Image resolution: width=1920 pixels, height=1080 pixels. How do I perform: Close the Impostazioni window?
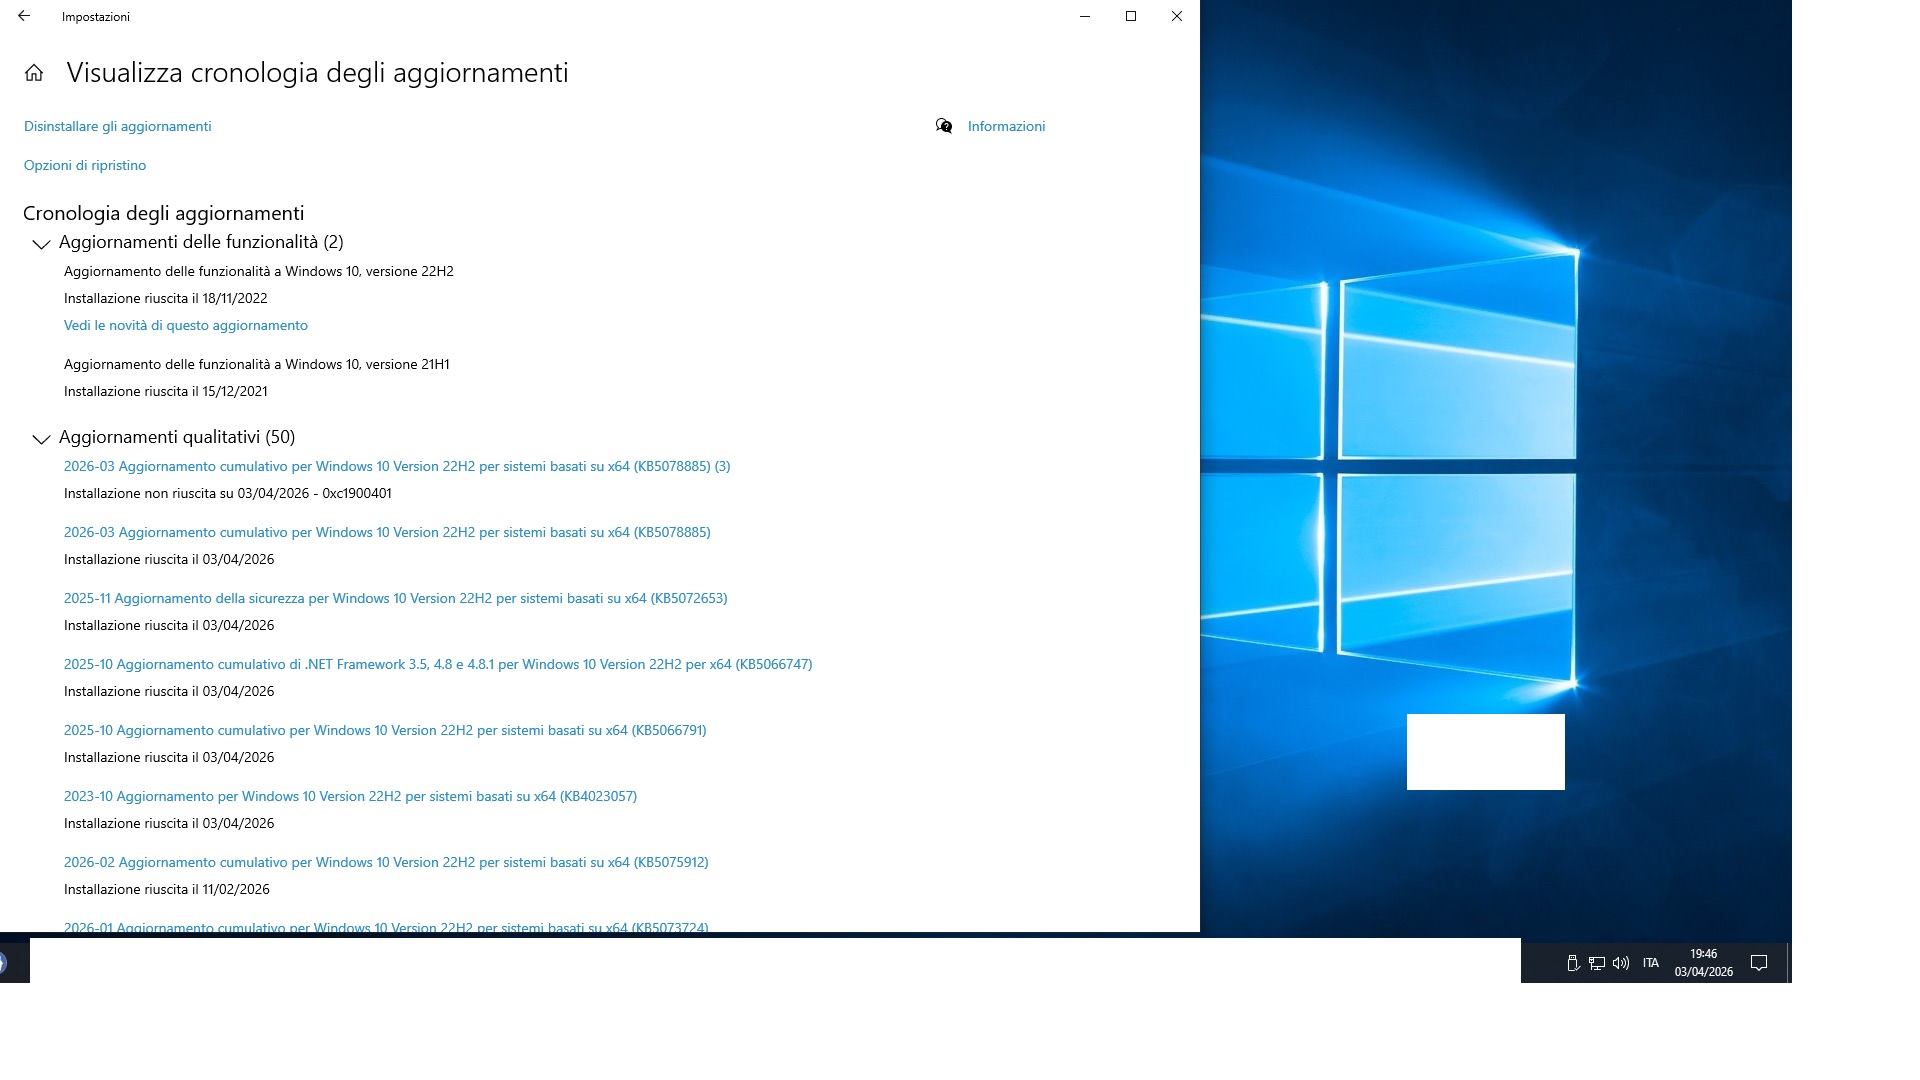[1177, 16]
